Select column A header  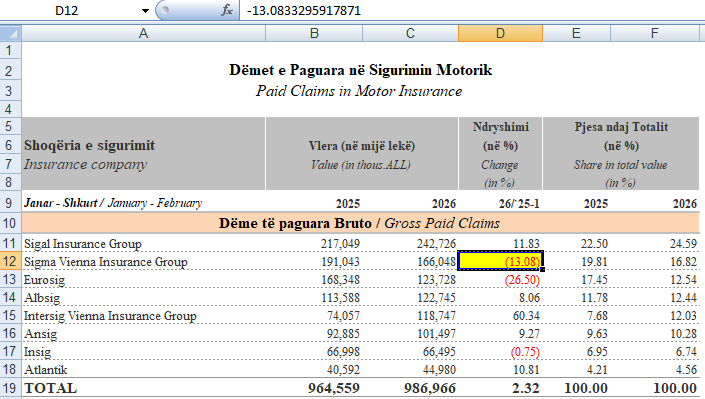[143, 33]
